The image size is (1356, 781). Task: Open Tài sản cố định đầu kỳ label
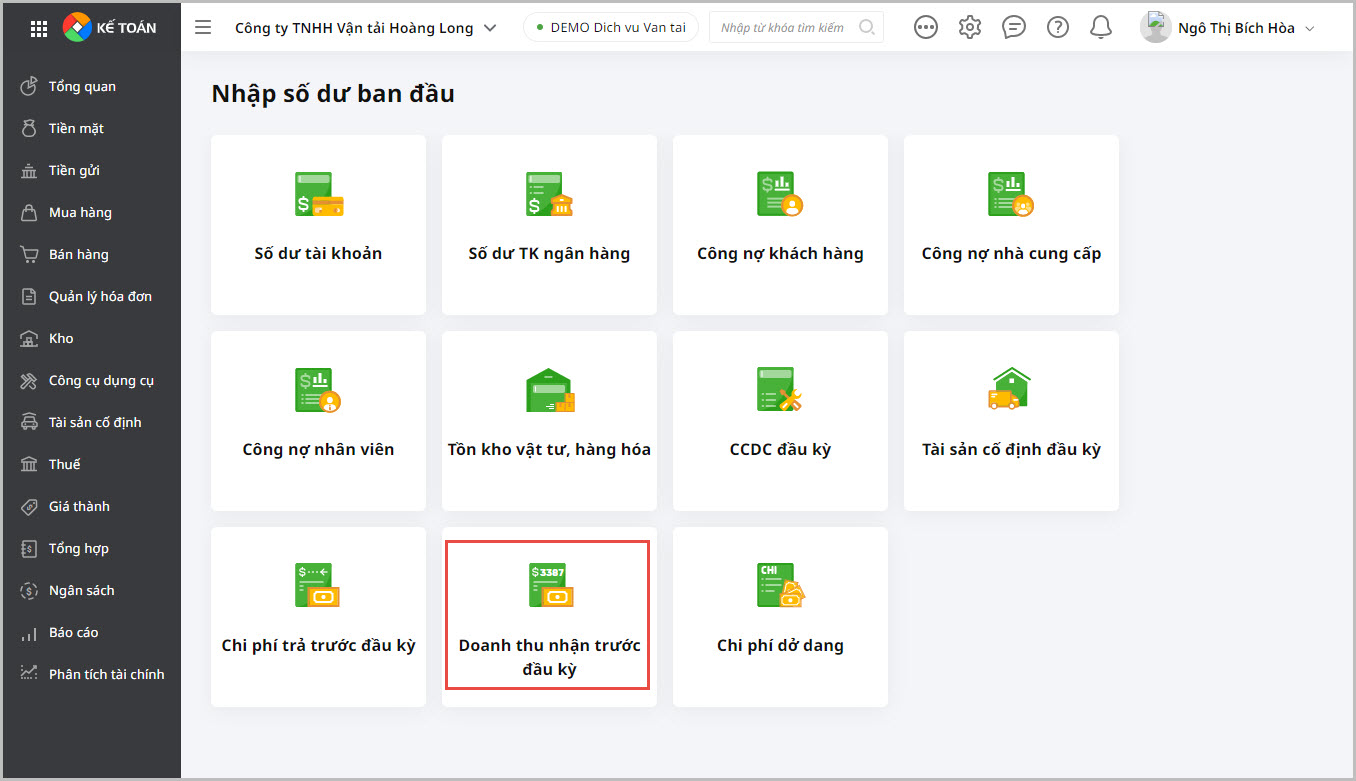(1011, 449)
